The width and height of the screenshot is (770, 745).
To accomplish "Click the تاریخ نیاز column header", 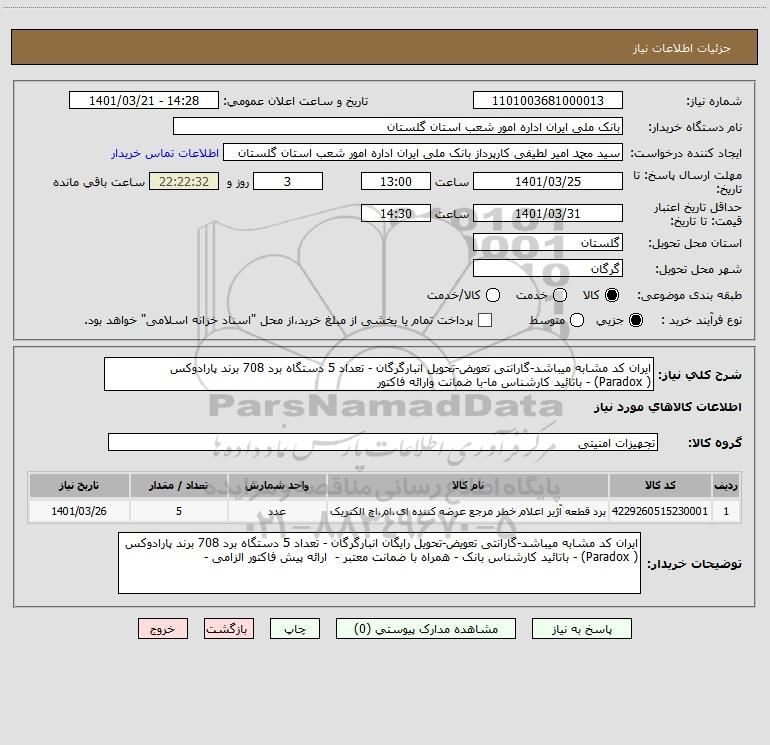I will [79, 486].
